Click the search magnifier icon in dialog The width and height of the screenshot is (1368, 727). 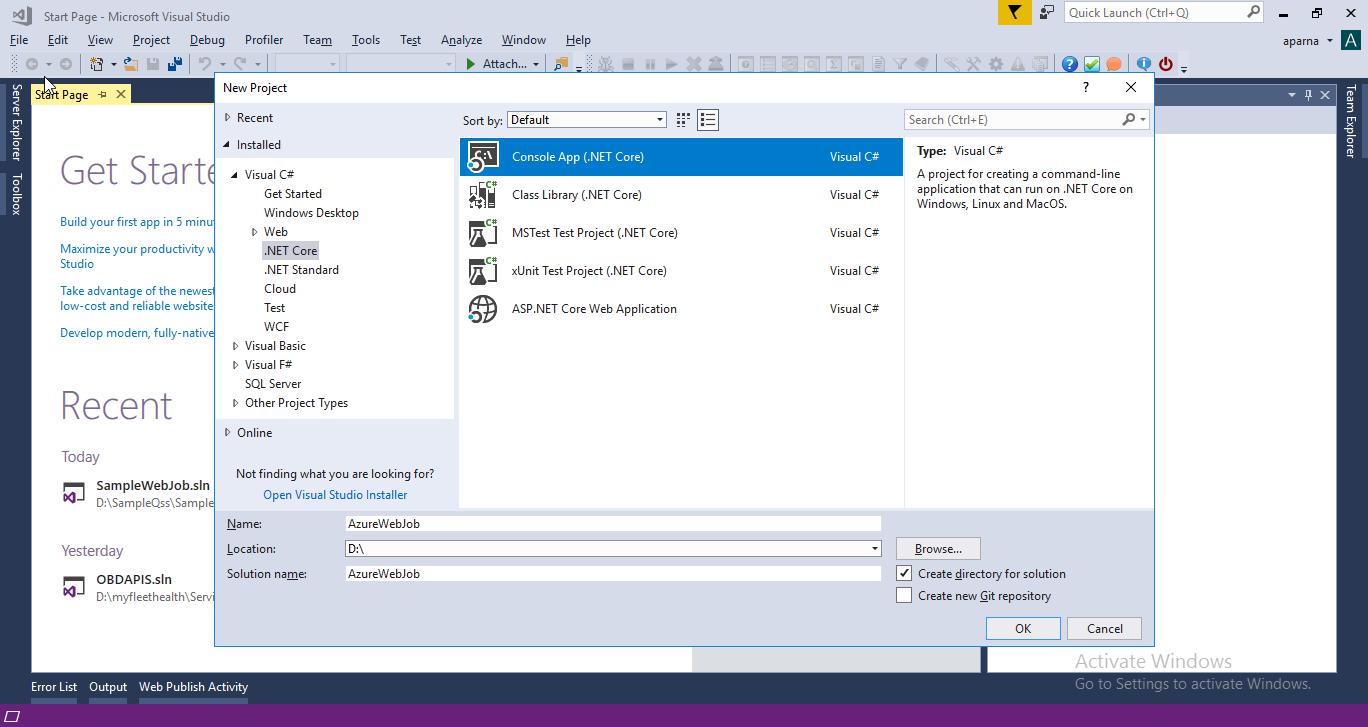click(x=1129, y=120)
